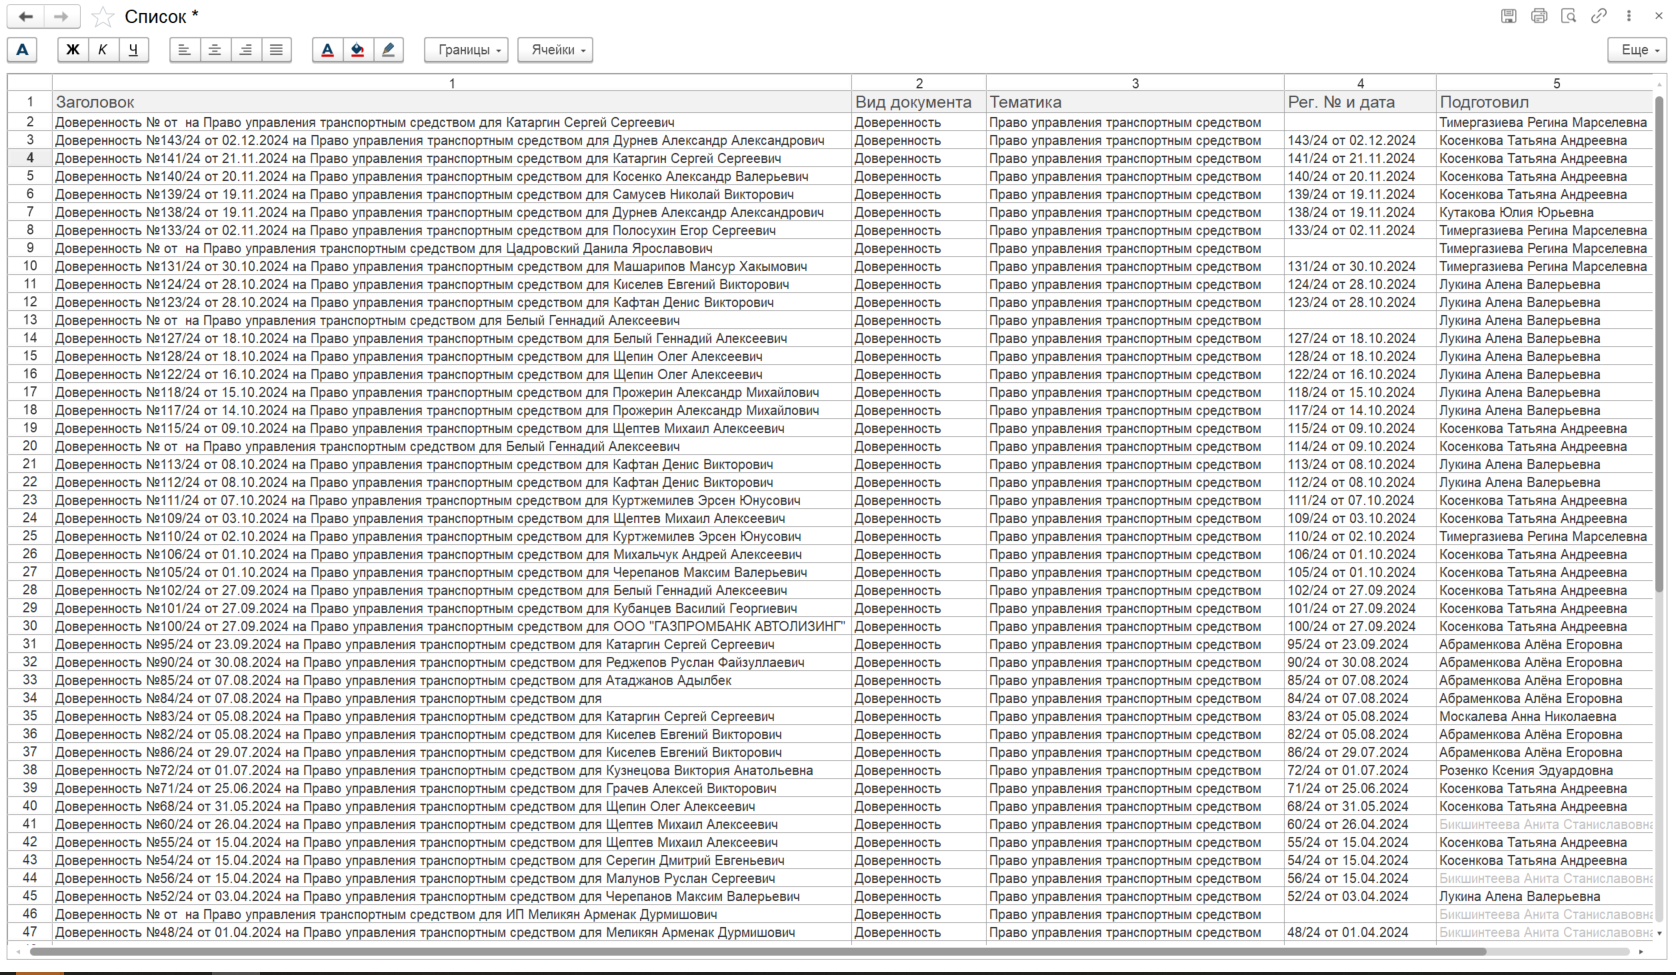Image resolution: width=1676 pixels, height=975 pixels.
Task: Click the horizontal scrollbar at the bottom
Action: pos(757,951)
